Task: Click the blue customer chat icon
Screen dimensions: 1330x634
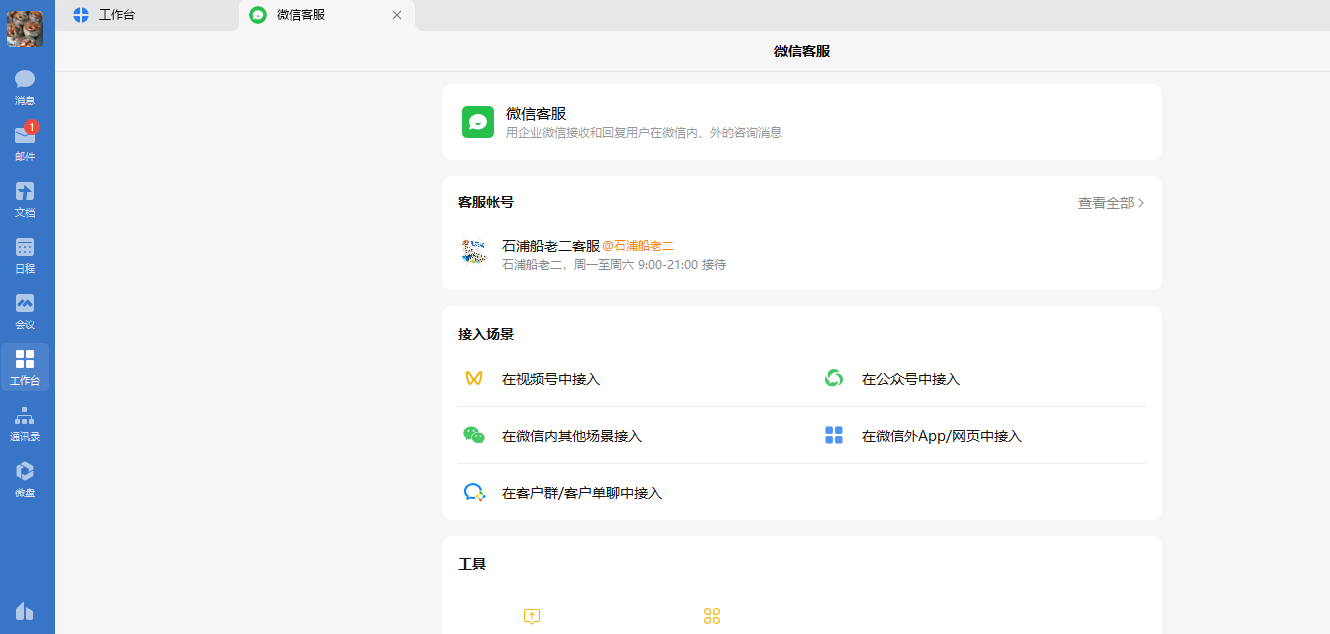Action: (x=474, y=492)
